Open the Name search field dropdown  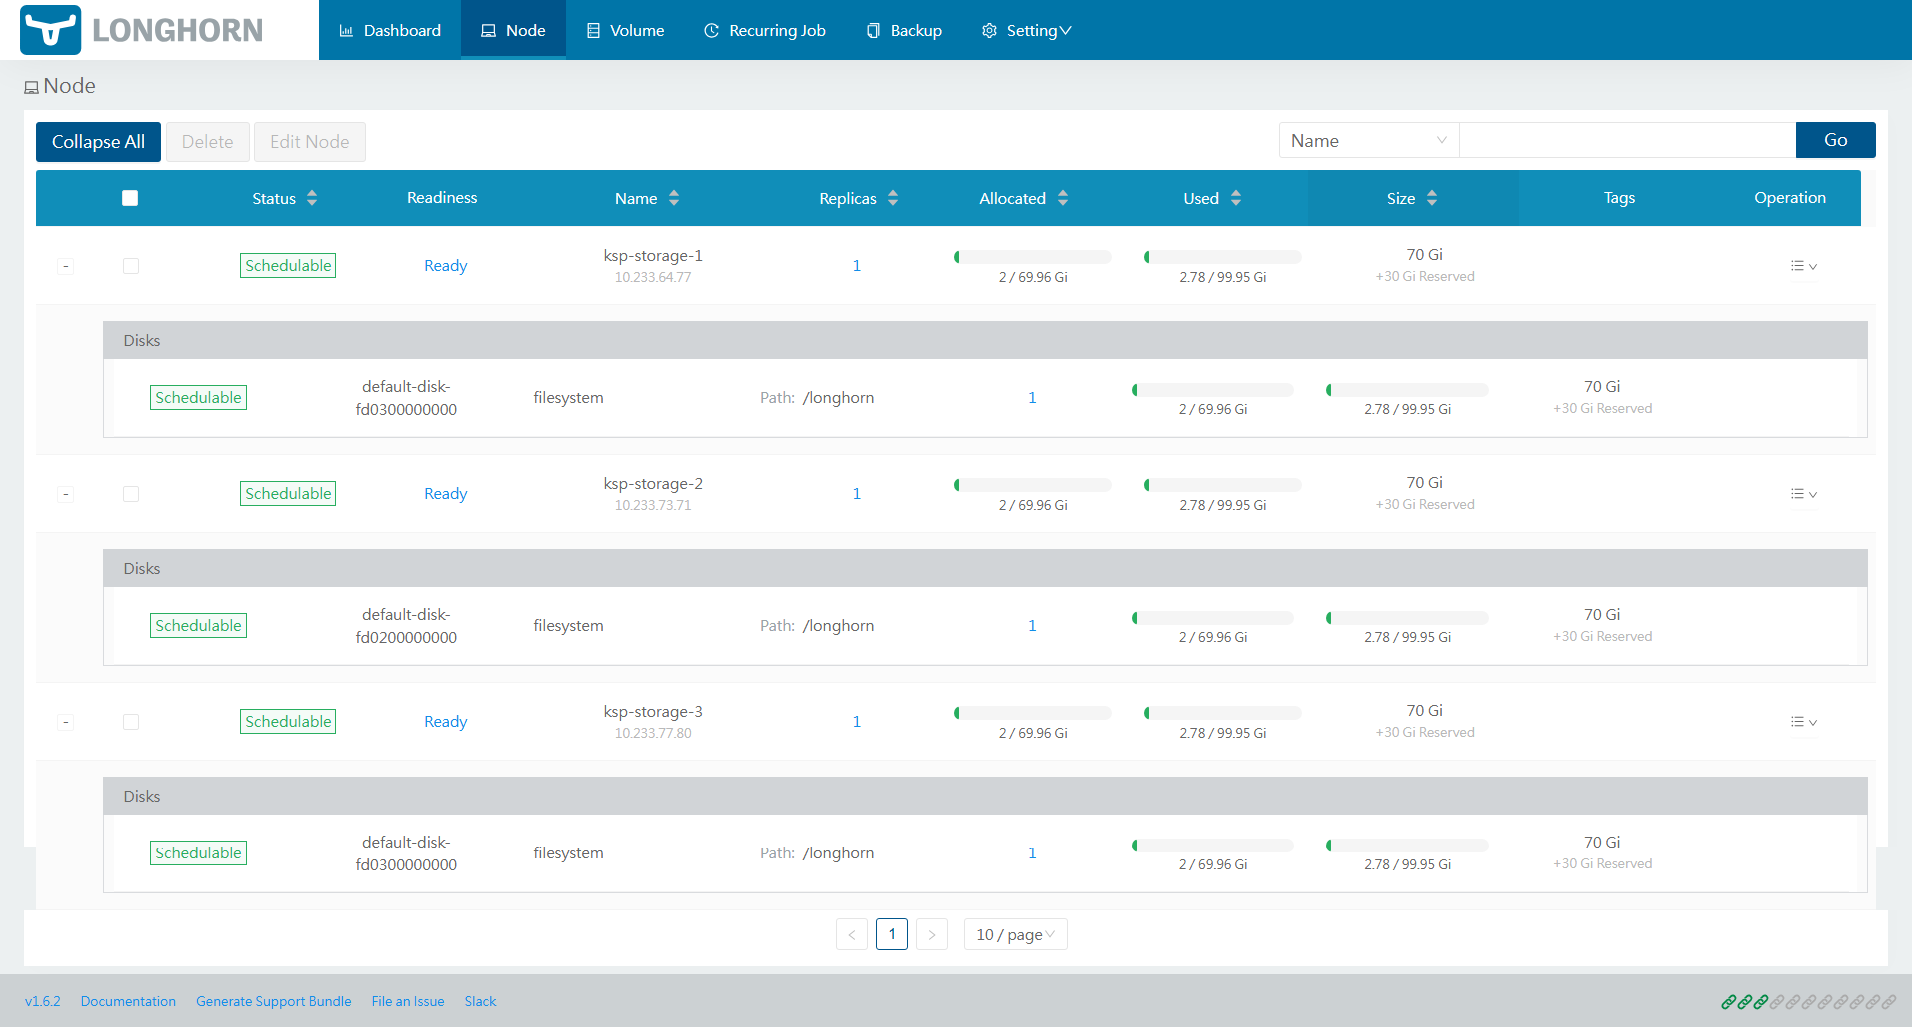[x=1369, y=141]
